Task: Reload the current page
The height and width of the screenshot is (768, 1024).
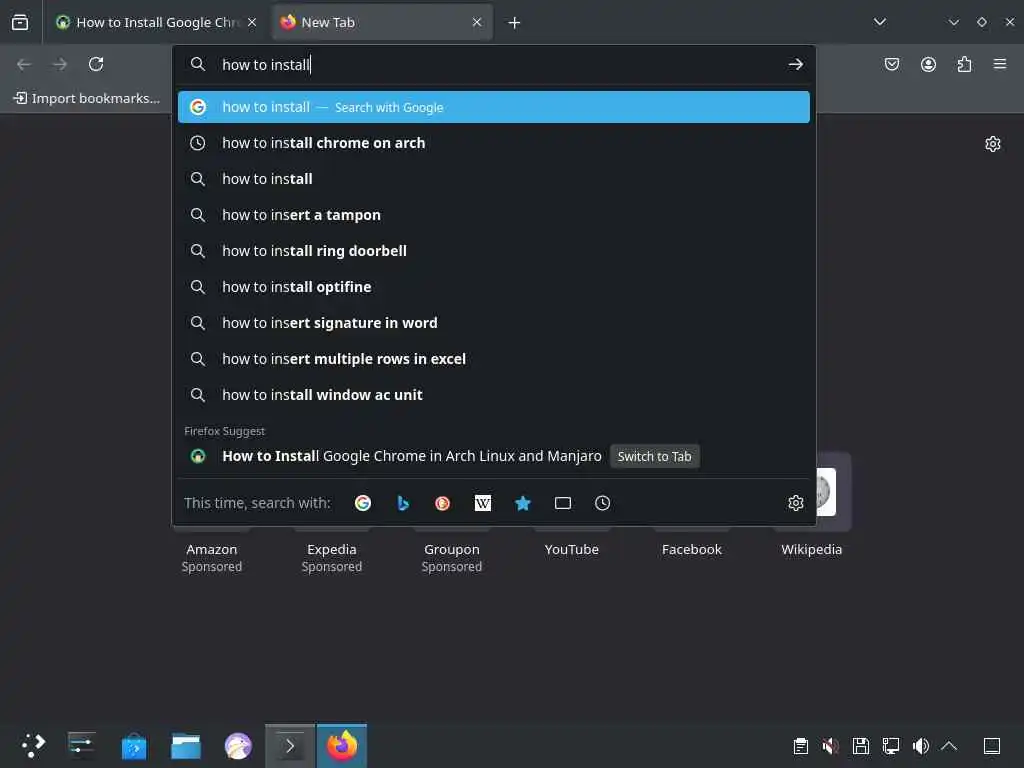Action: (x=96, y=64)
